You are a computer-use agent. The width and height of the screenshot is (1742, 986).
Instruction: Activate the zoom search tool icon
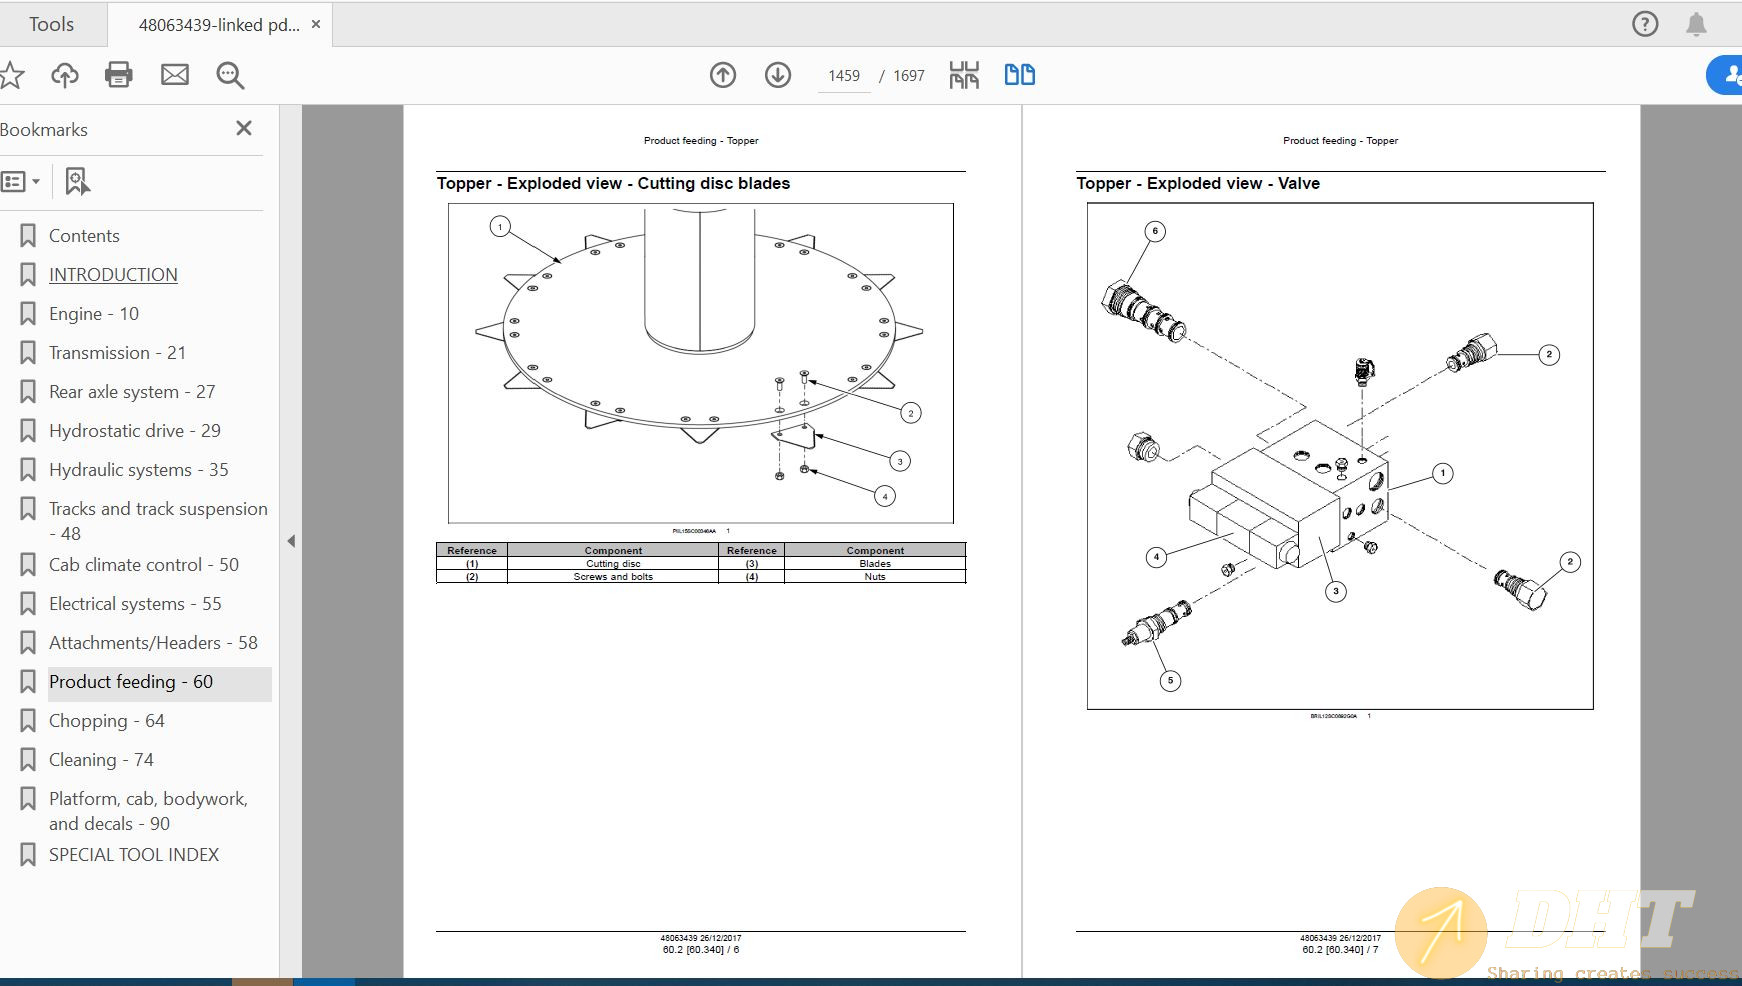229,74
